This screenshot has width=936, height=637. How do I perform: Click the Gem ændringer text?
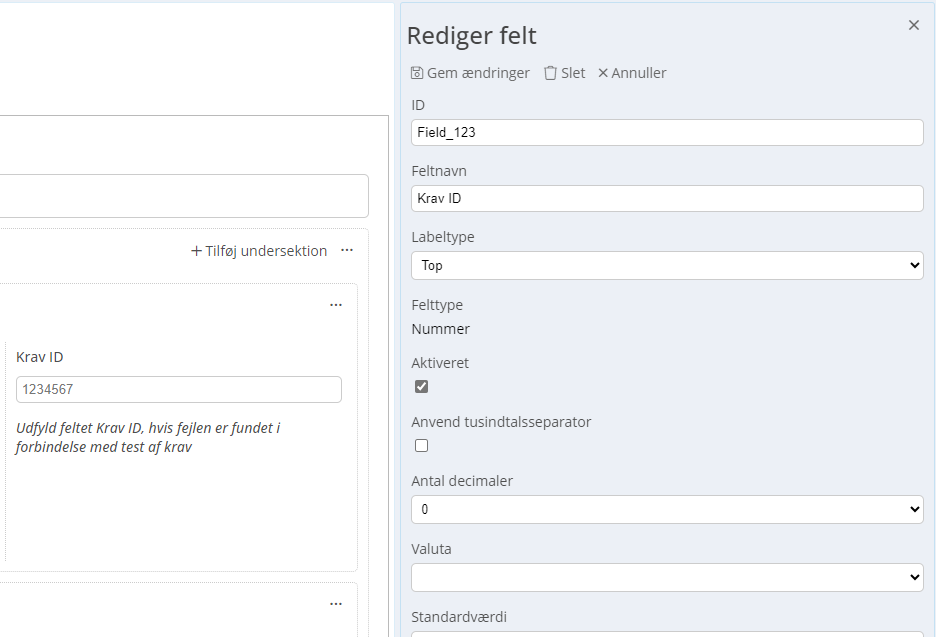[x=478, y=73]
